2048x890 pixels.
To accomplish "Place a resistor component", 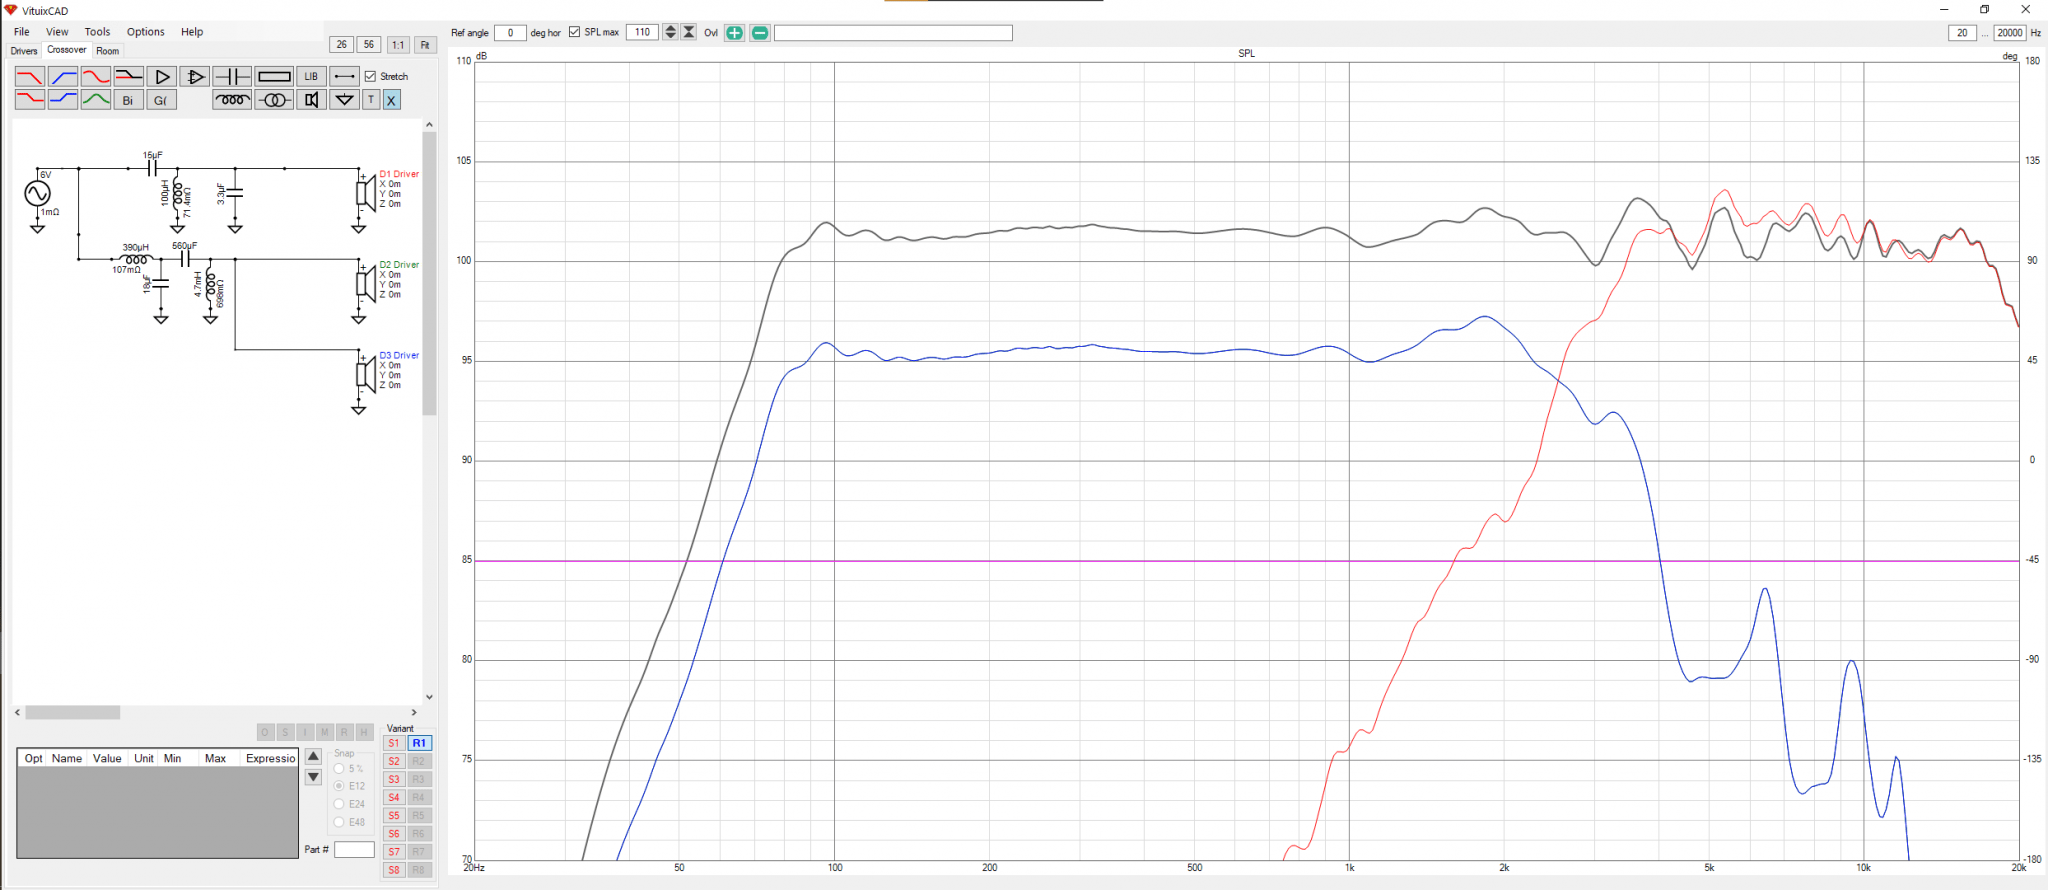I will coord(274,76).
